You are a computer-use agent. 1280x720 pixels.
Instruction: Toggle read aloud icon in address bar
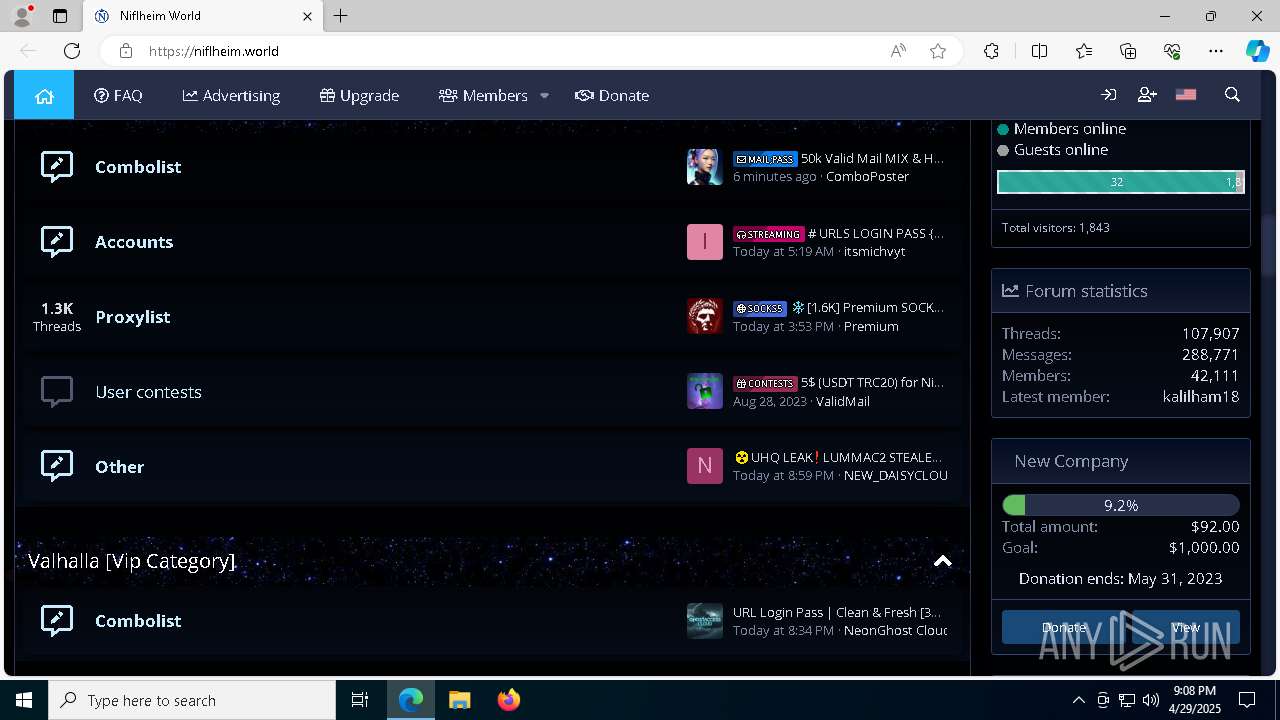[898, 51]
